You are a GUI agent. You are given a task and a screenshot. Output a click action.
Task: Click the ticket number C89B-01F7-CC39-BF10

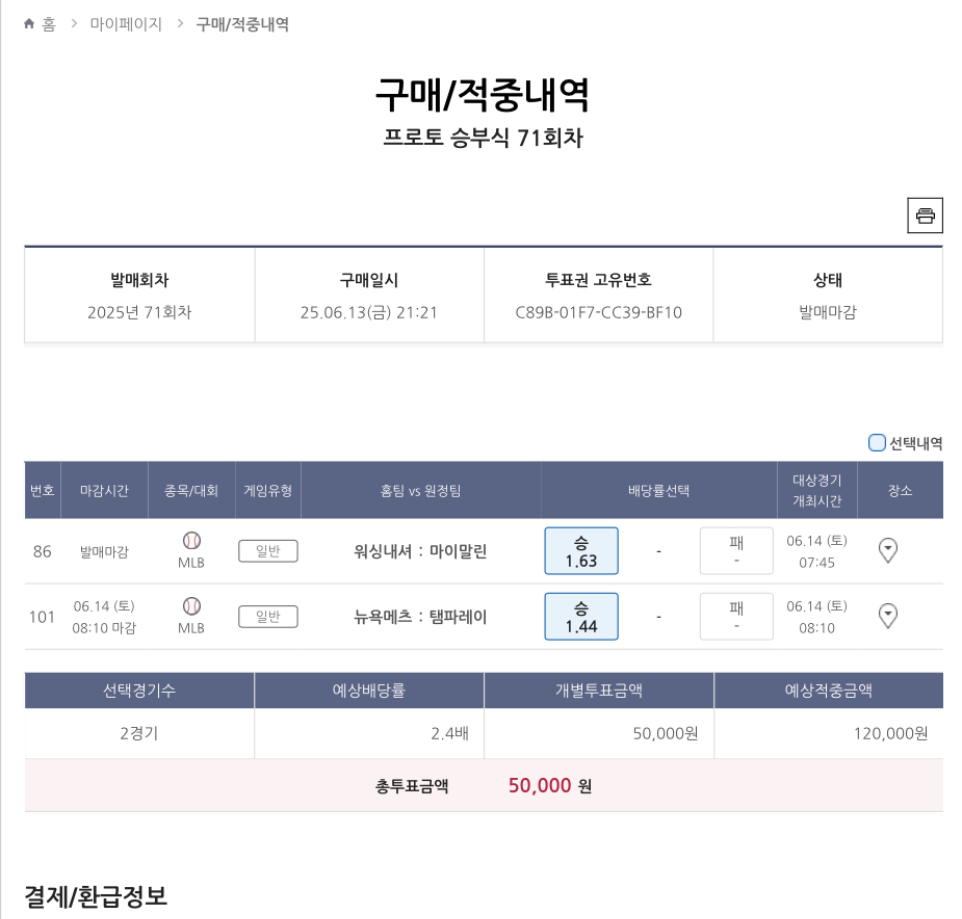coord(598,312)
